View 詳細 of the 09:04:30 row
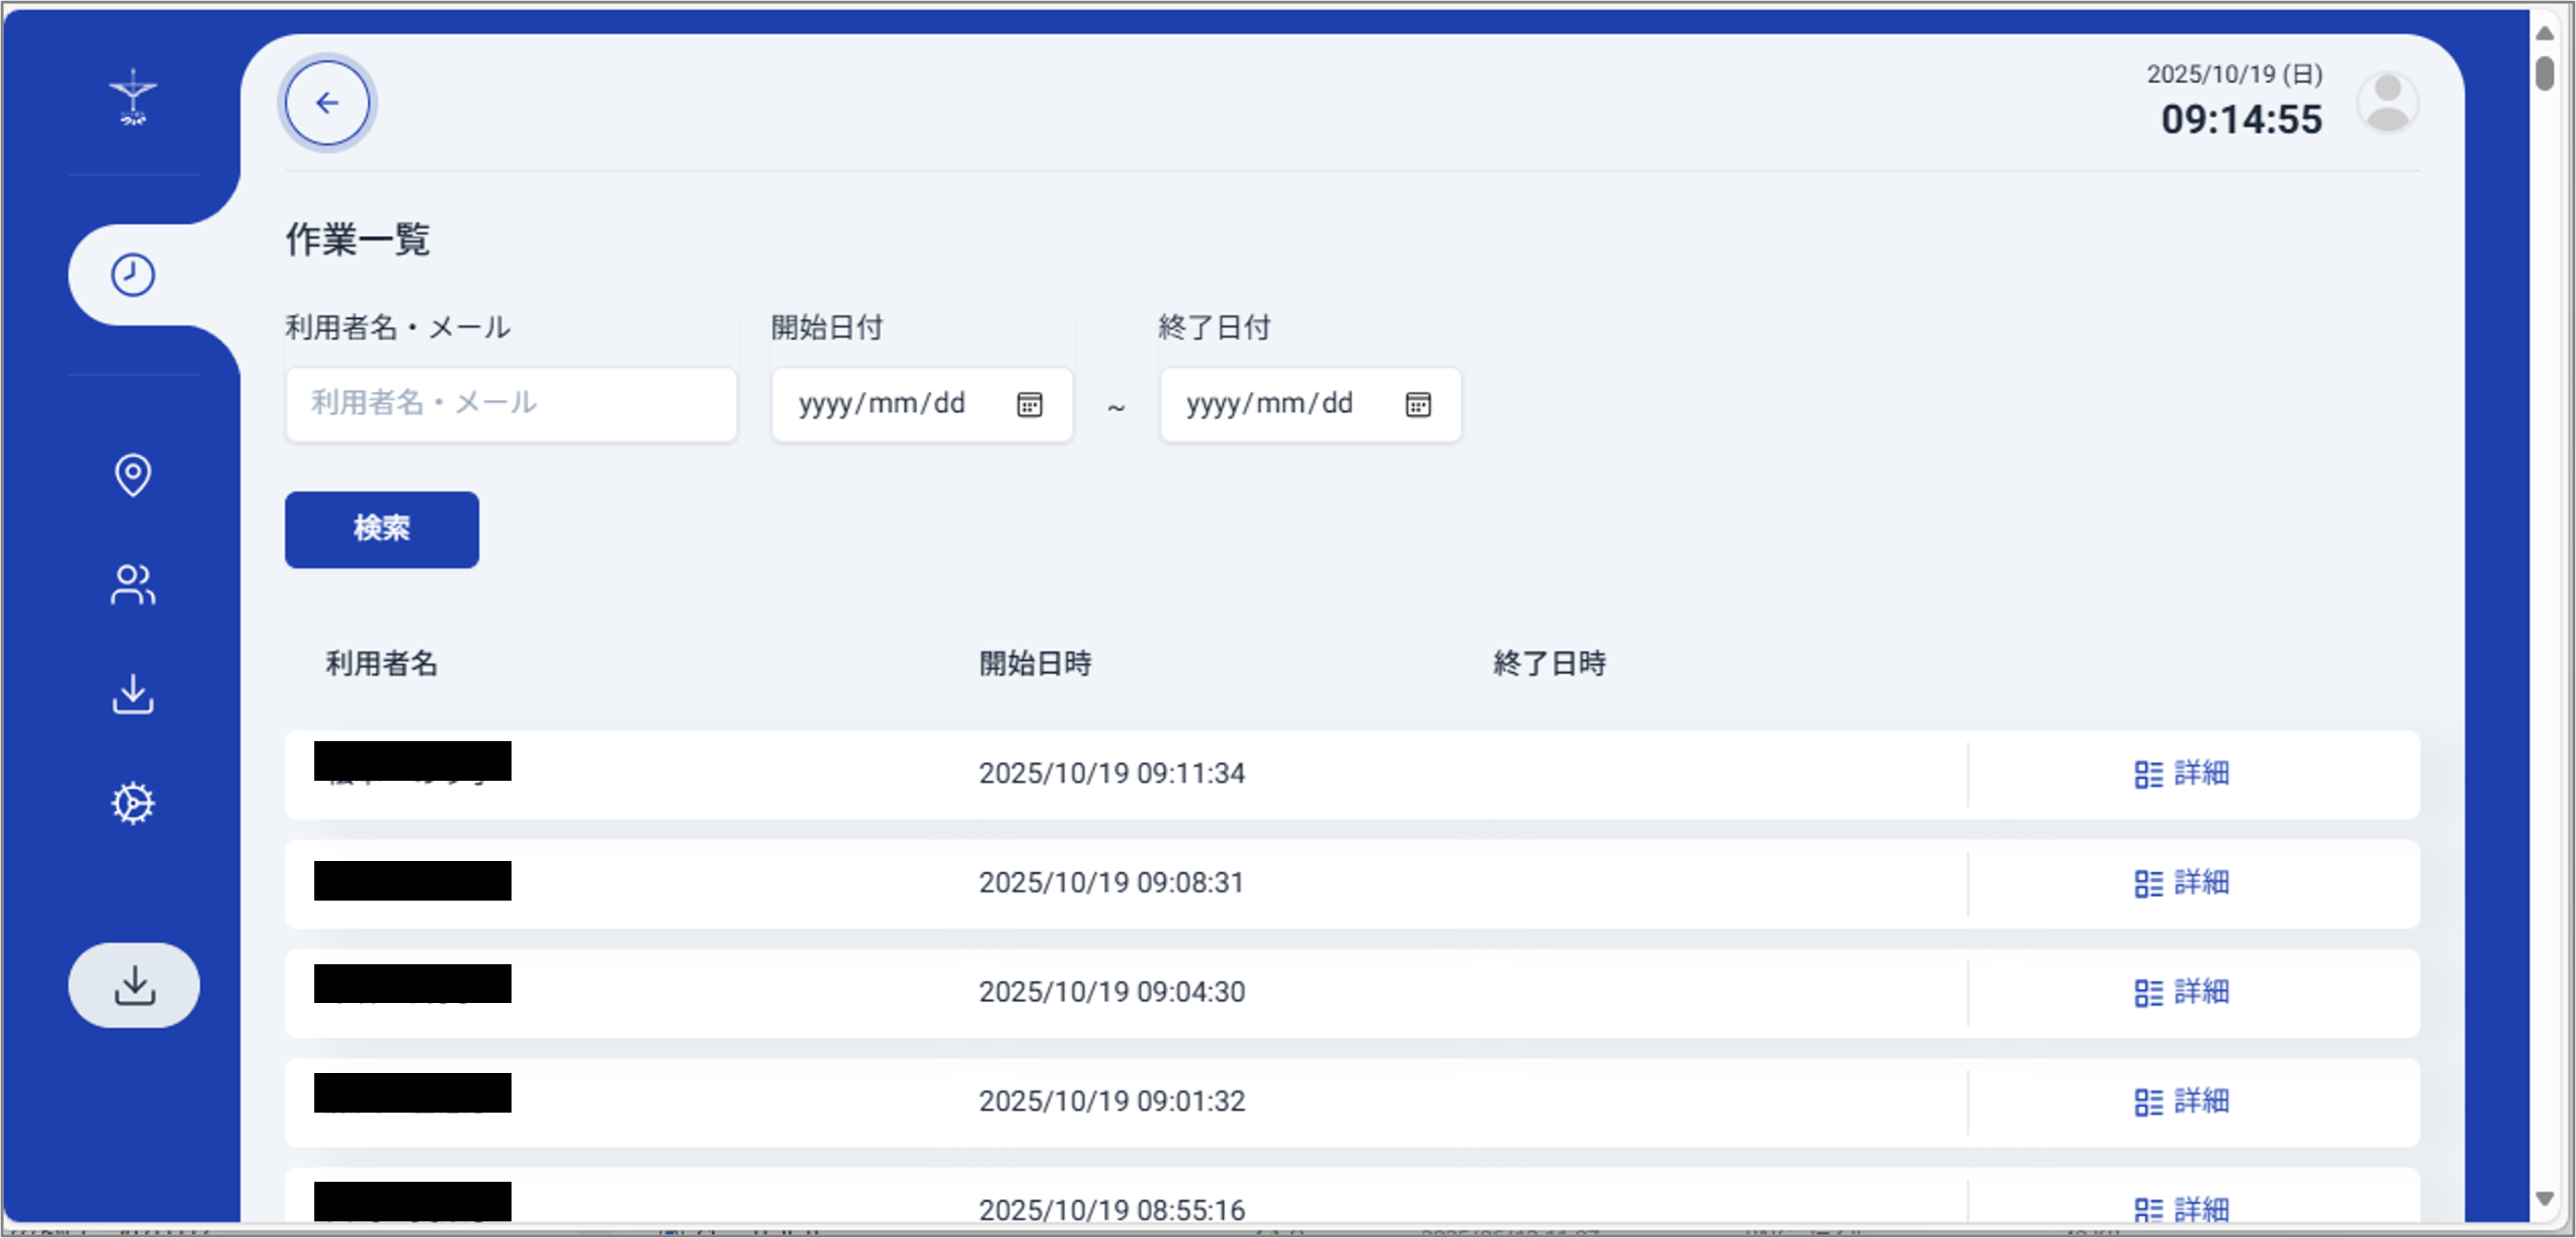This screenshot has height=1238, width=2576. click(x=2182, y=992)
